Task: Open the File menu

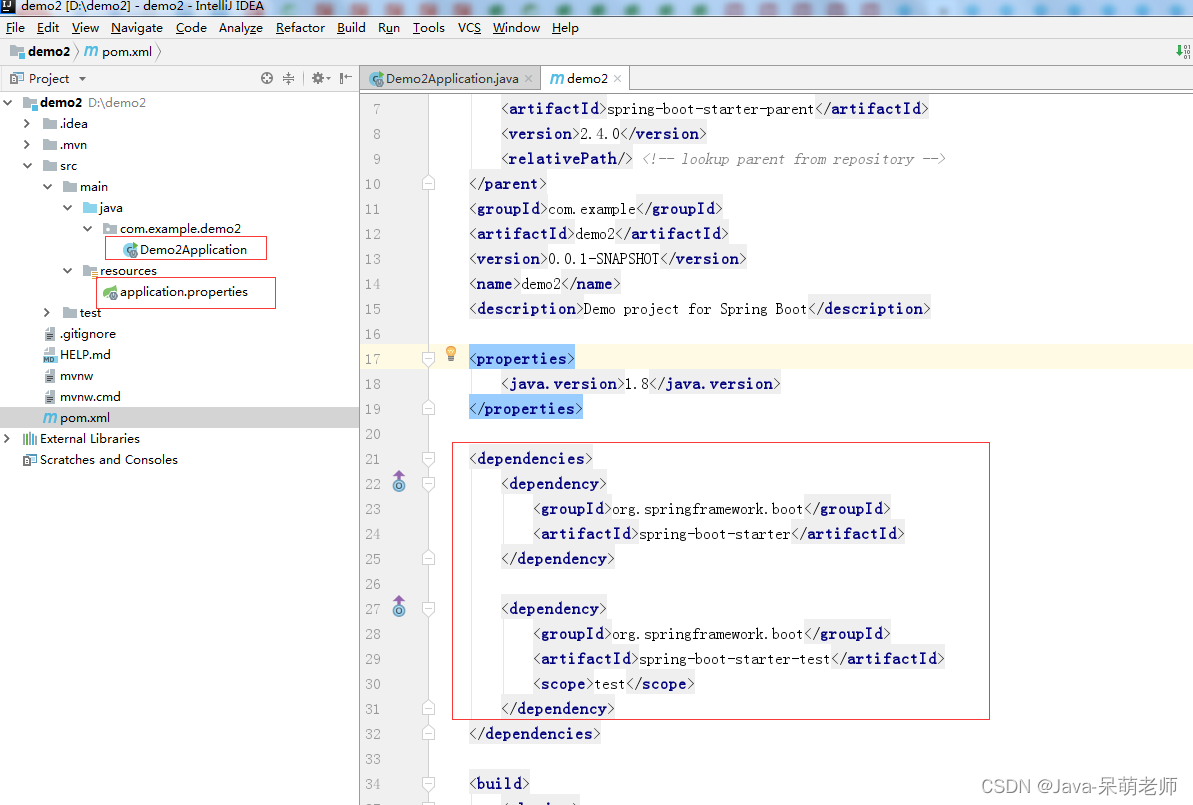Action: tap(15, 27)
